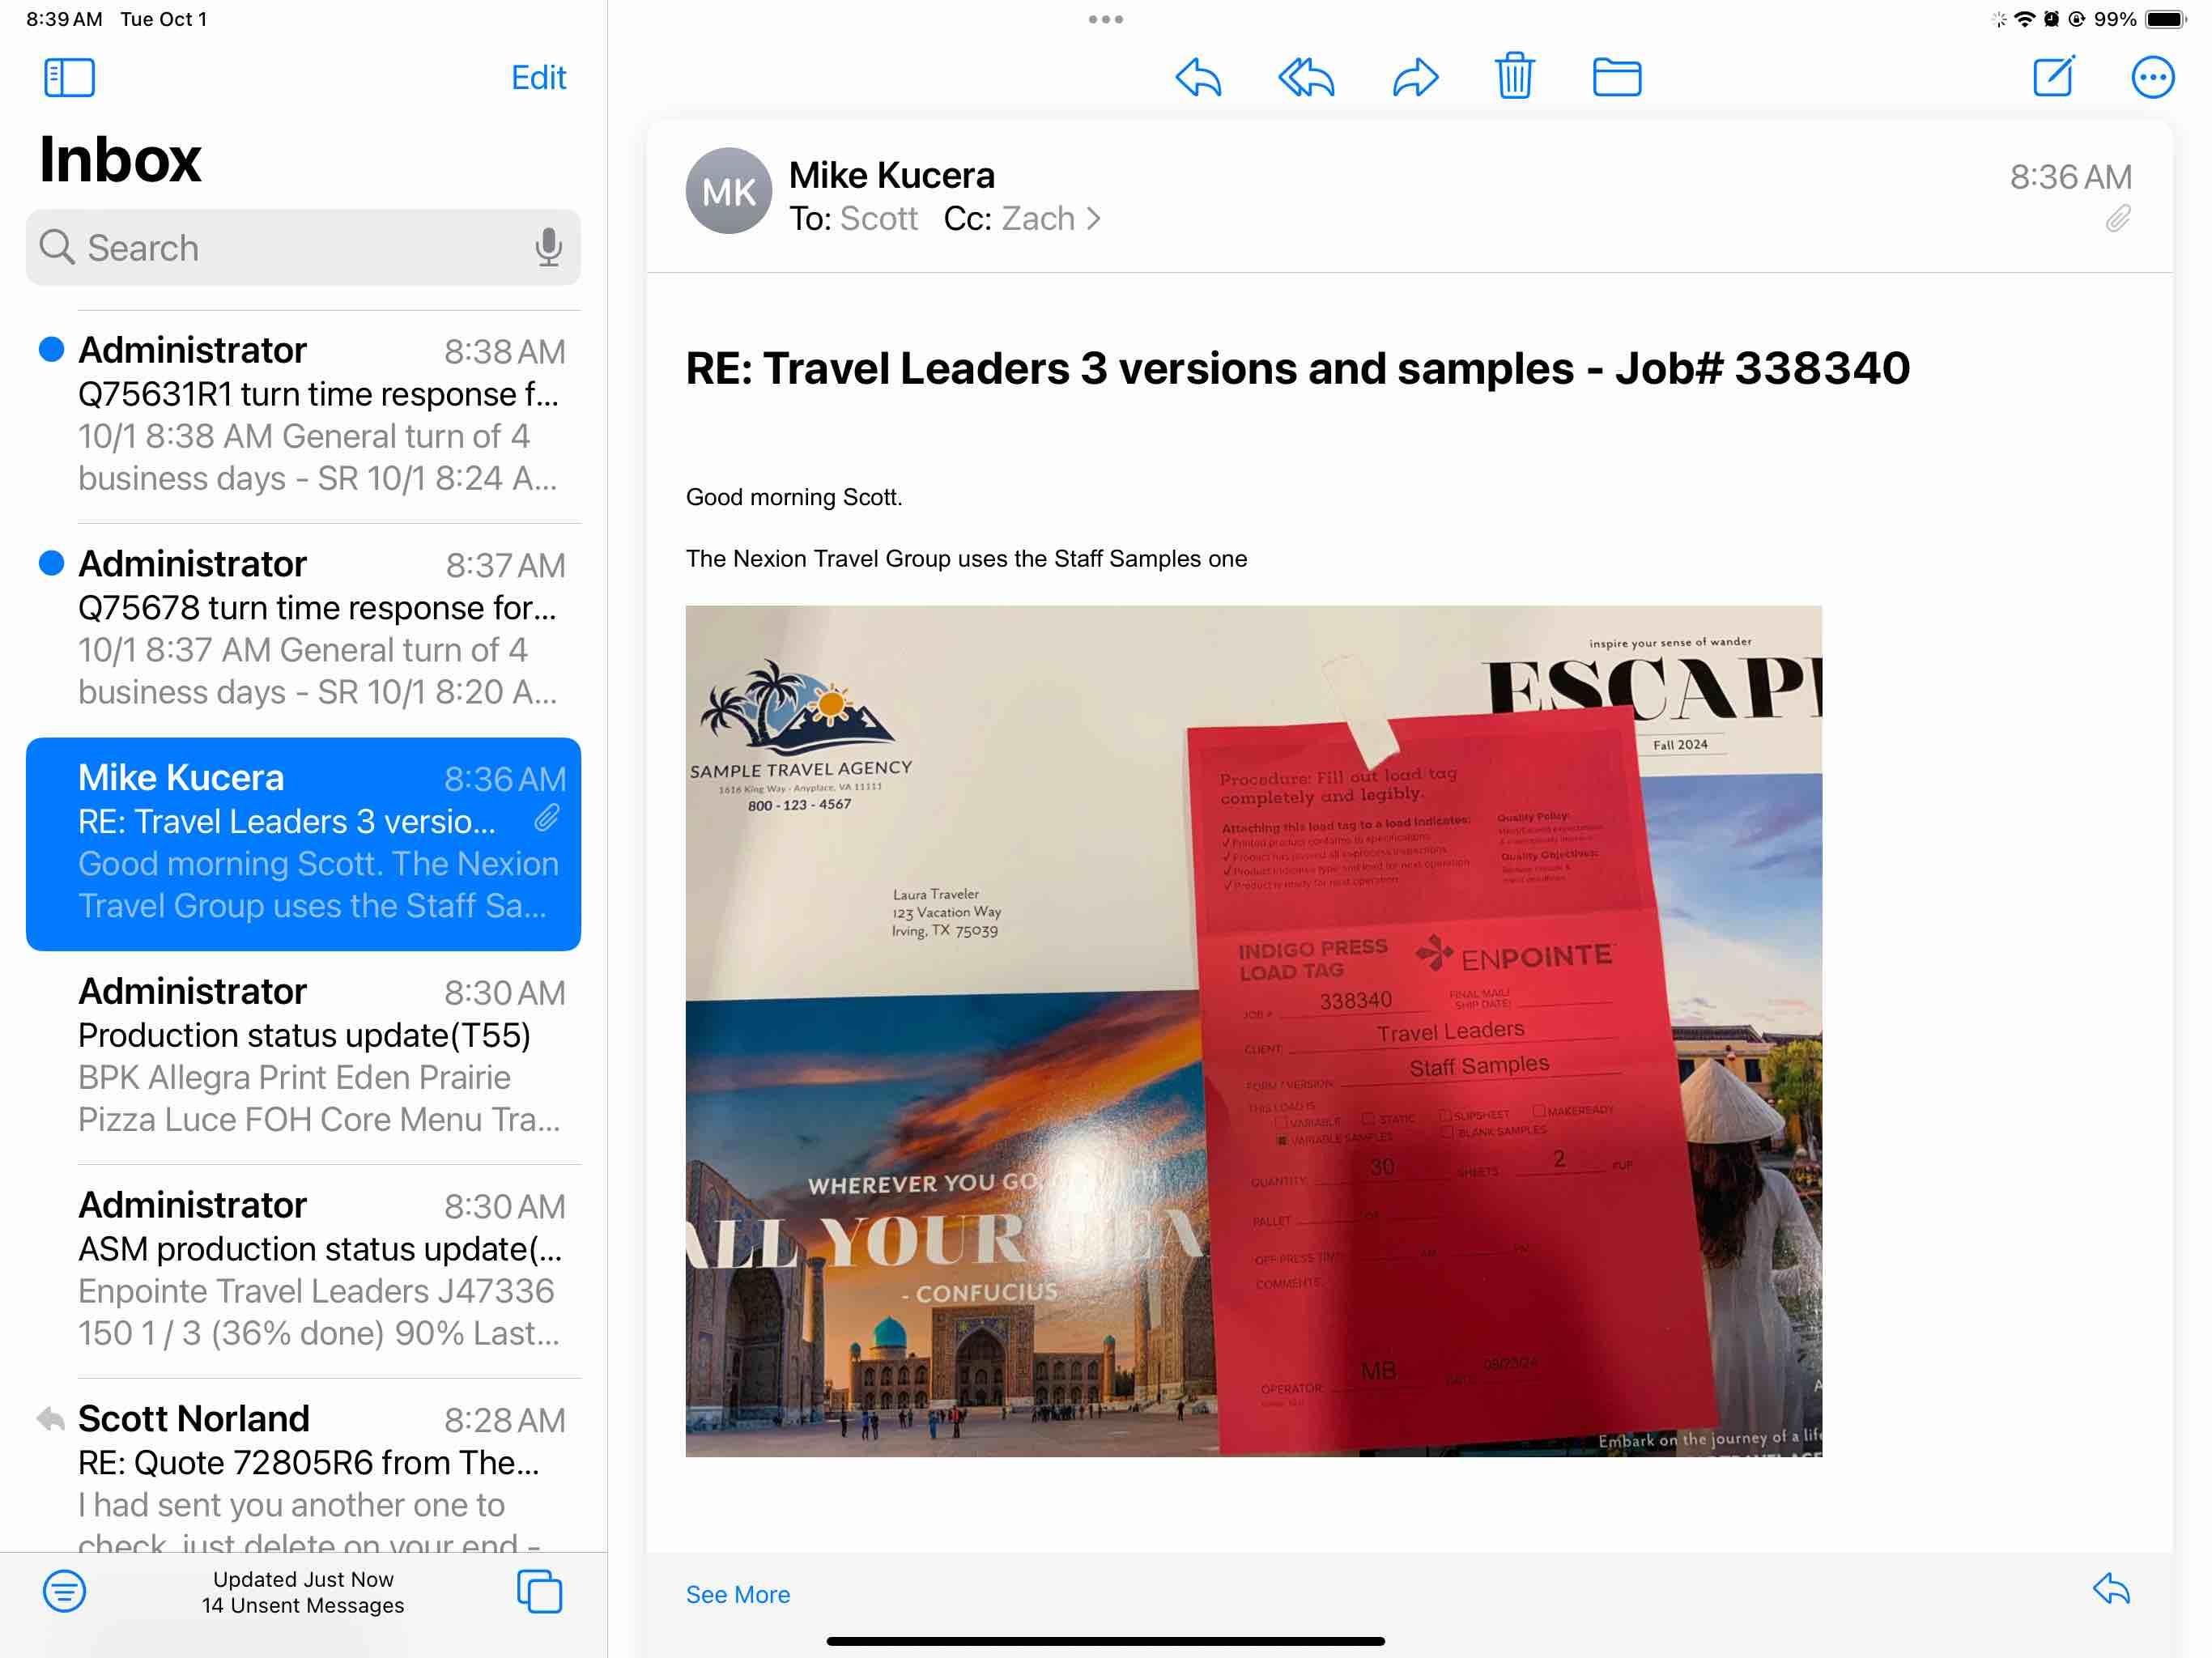Tap the microphone dictation icon in search

548,247
